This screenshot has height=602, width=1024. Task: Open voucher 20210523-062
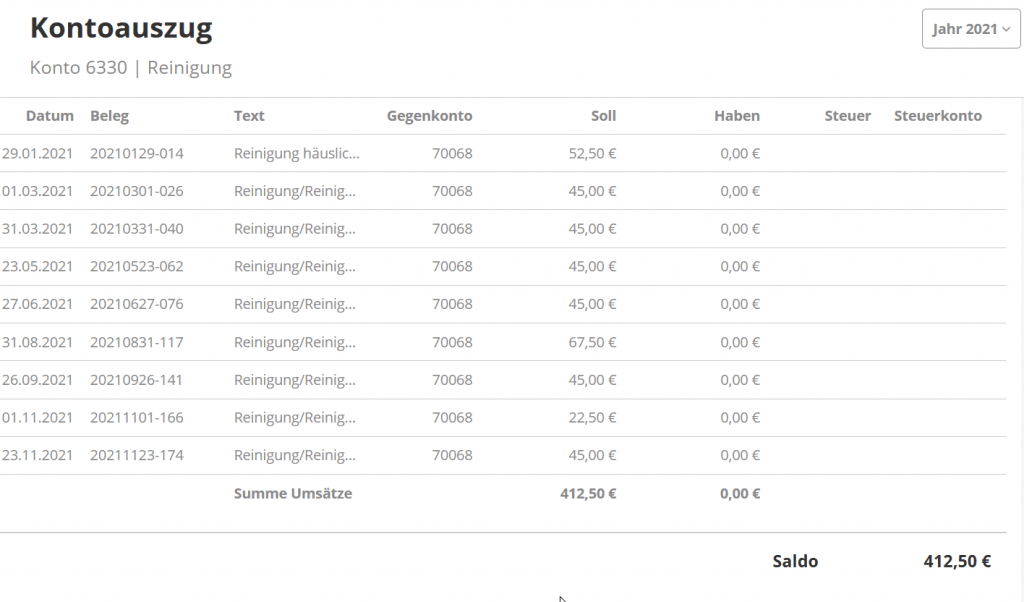[136, 267]
